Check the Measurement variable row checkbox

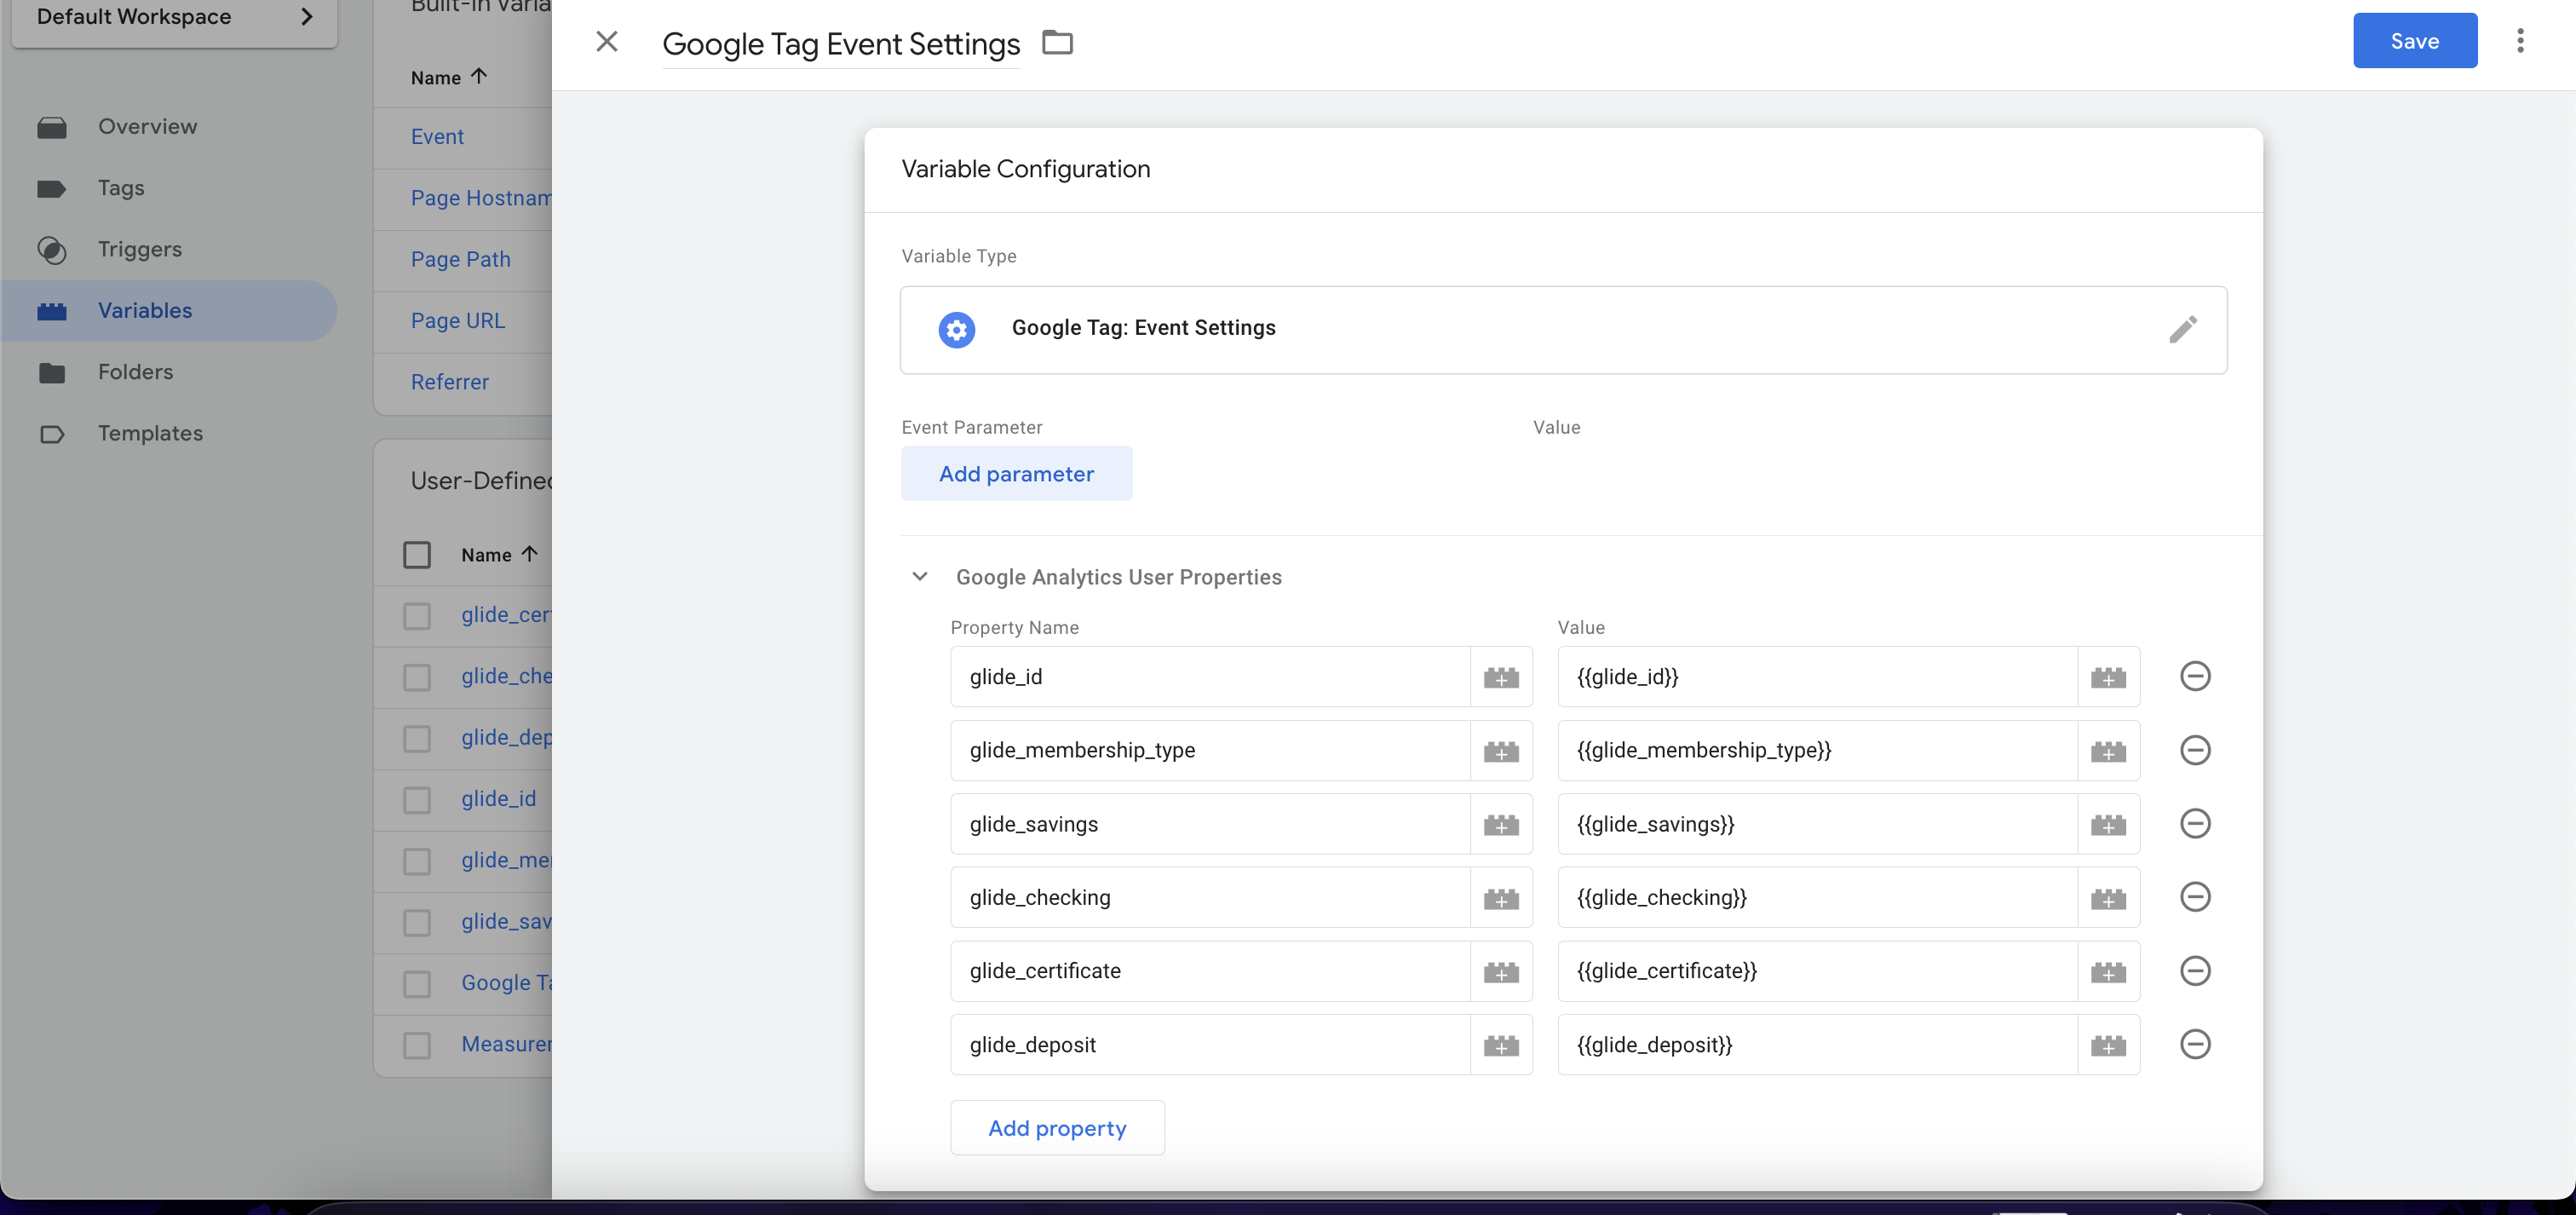(417, 1044)
